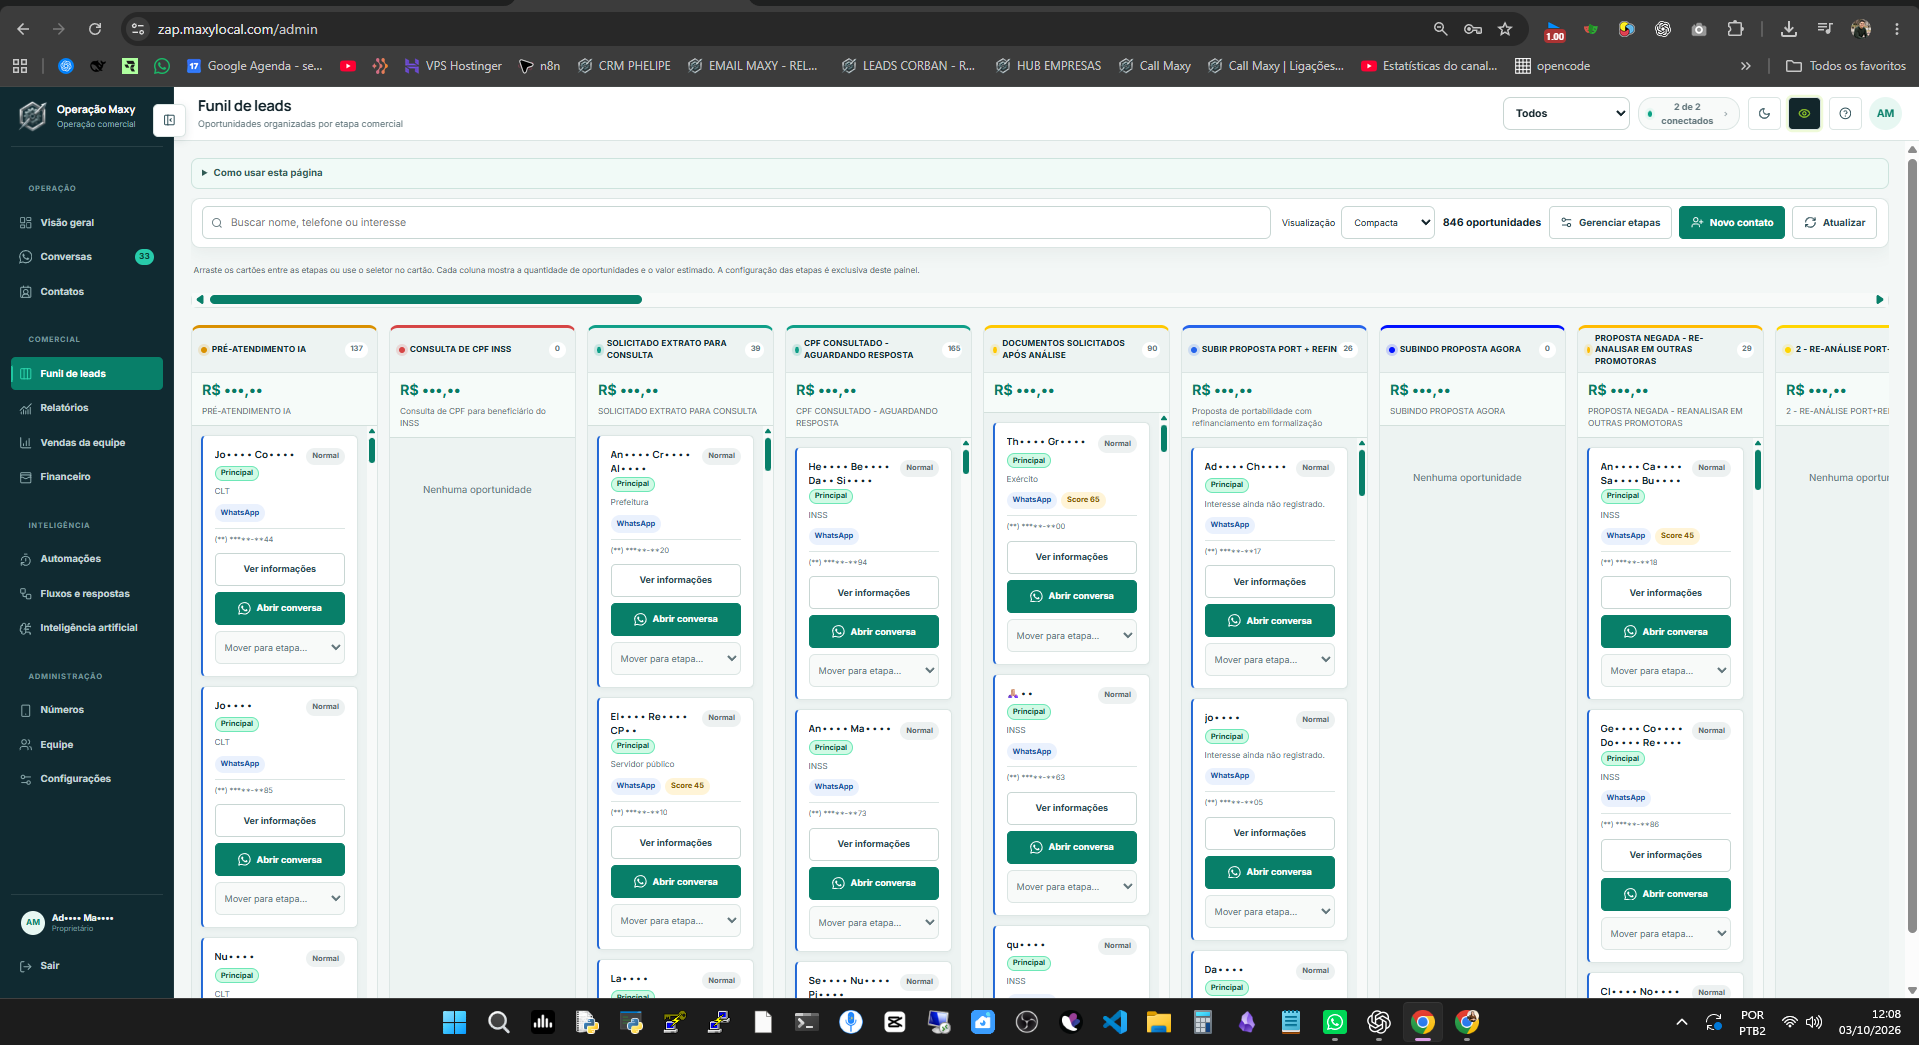
Task: Focus the search name, phone or interest field
Action: click(736, 223)
